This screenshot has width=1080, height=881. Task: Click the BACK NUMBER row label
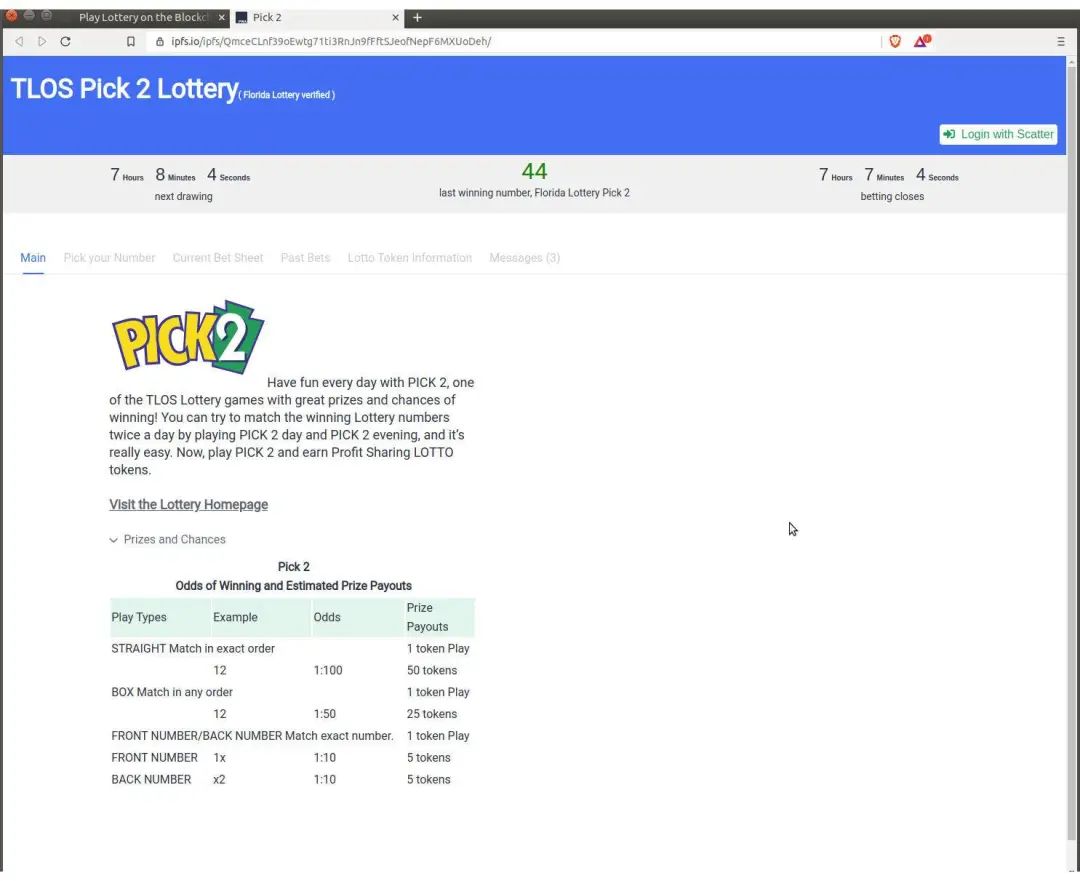pyautogui.click(x=152, y=779)
